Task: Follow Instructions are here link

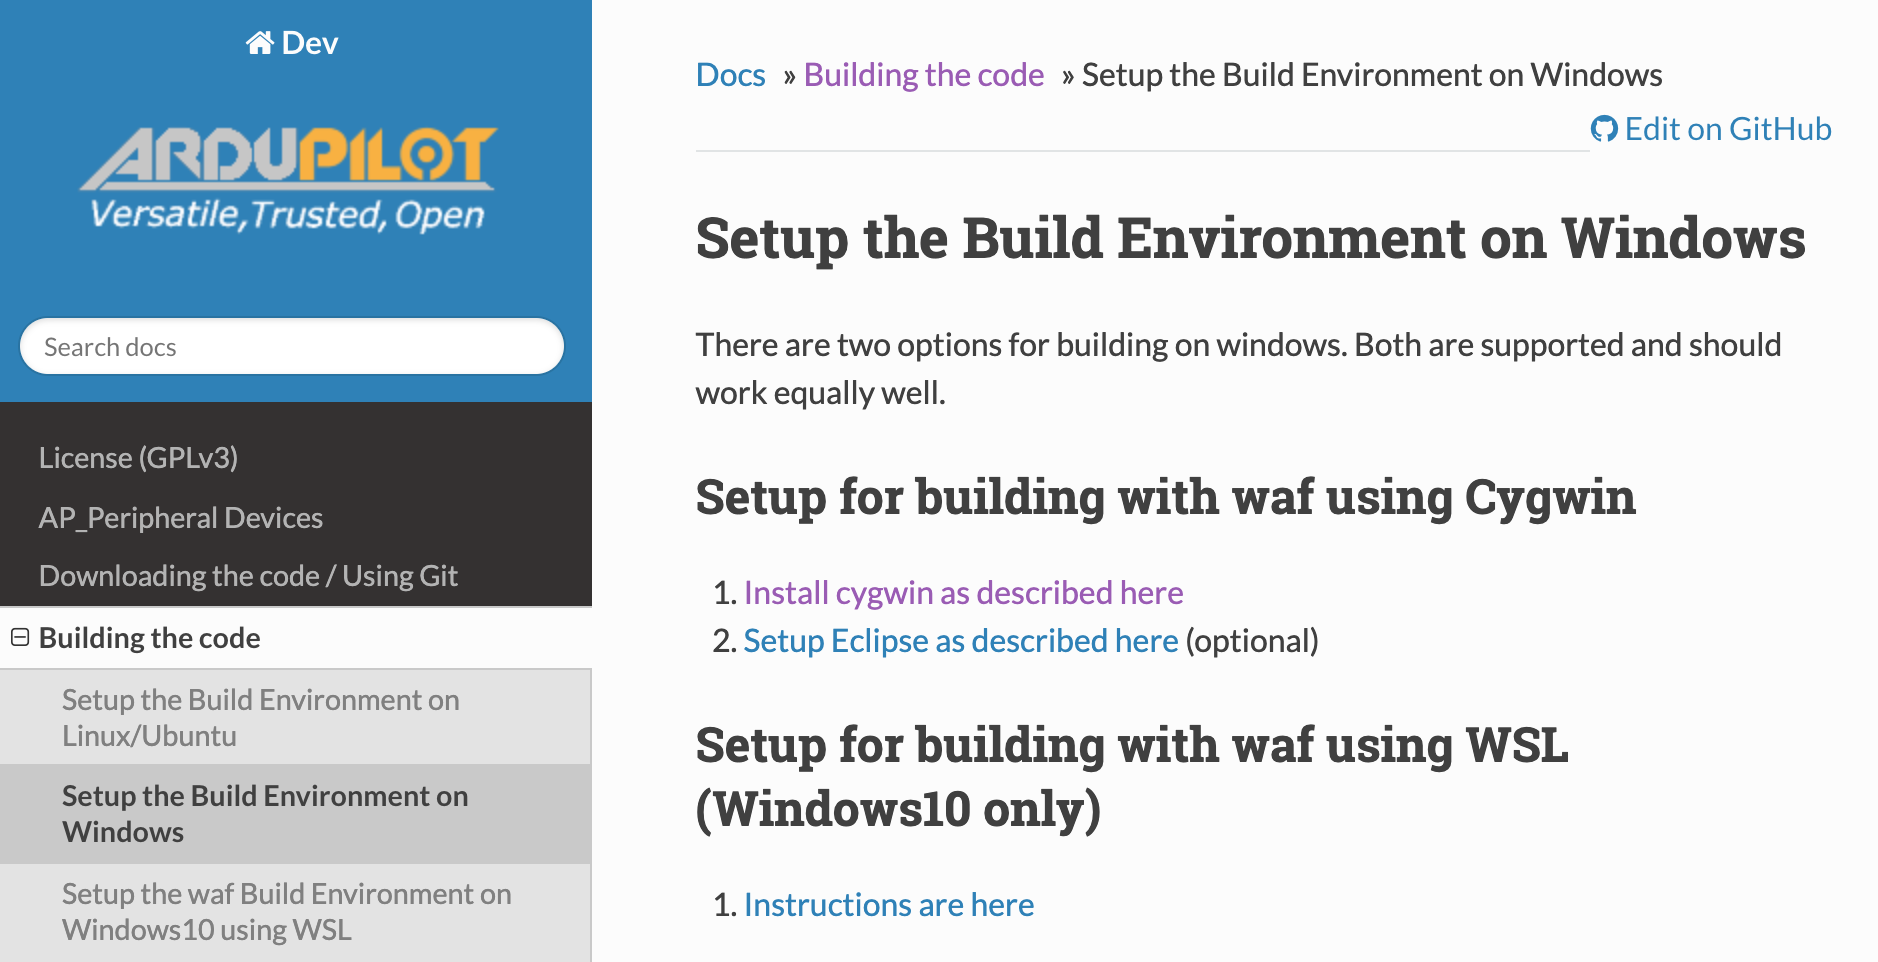Action: (889, 905)
